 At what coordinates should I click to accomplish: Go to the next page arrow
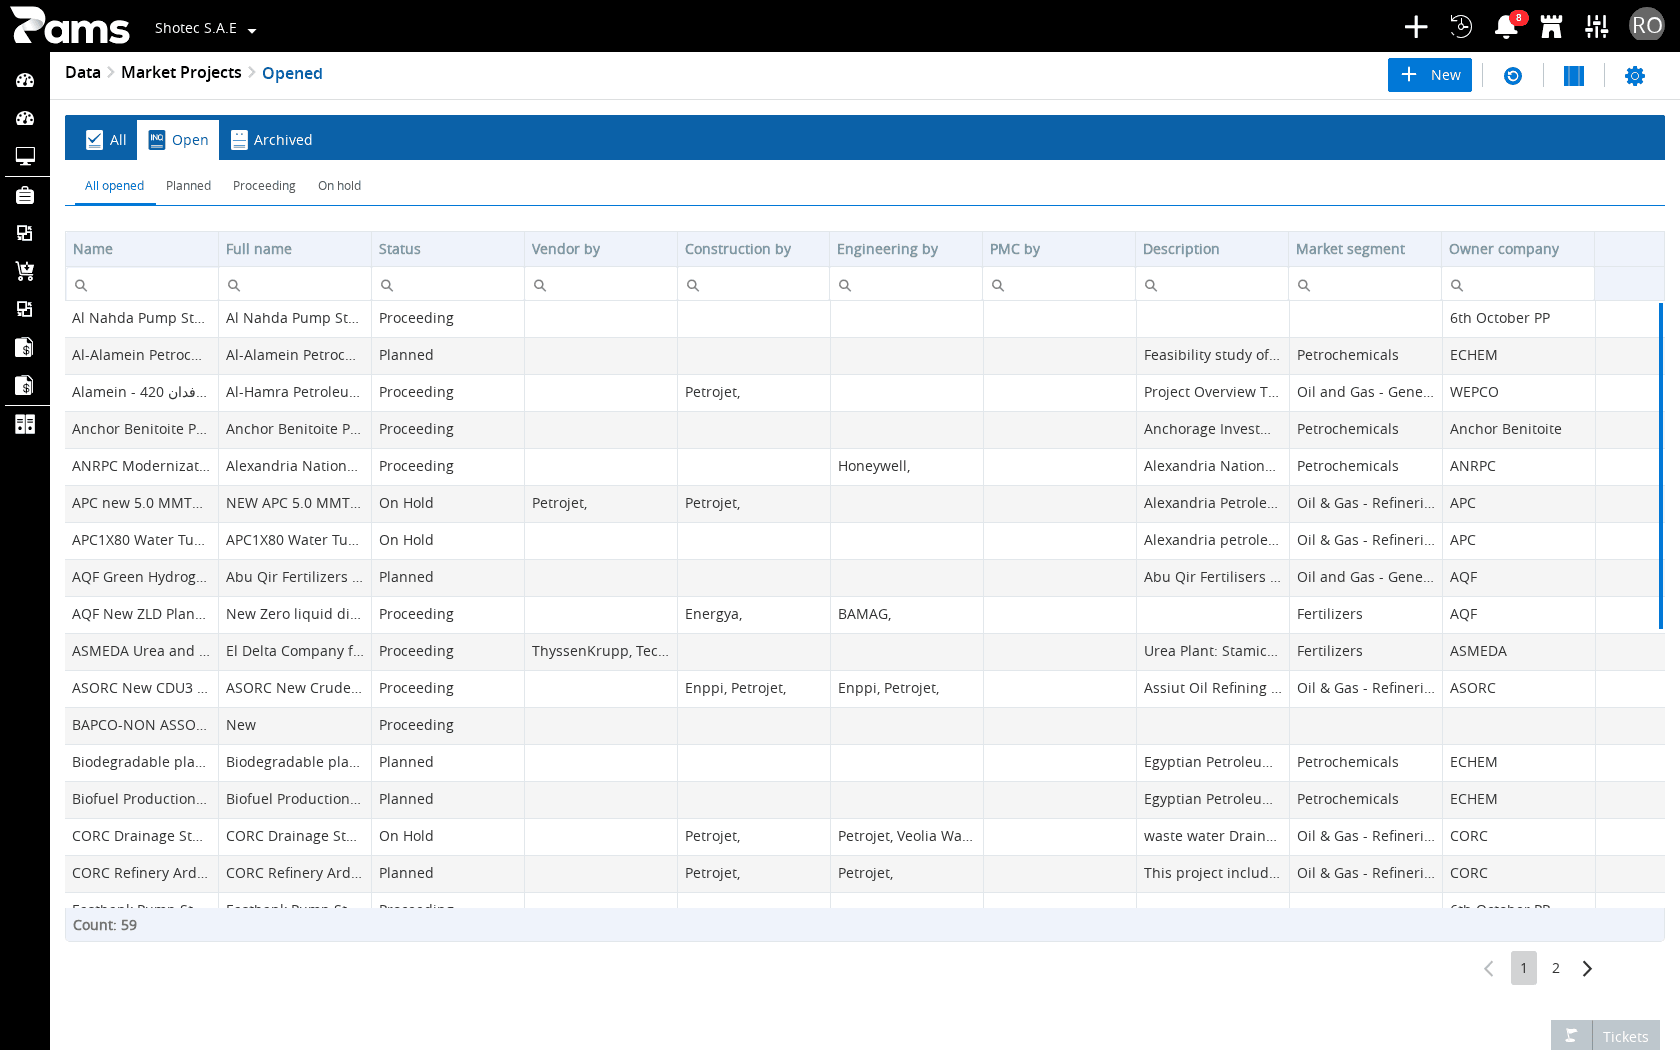(1587, 968)
